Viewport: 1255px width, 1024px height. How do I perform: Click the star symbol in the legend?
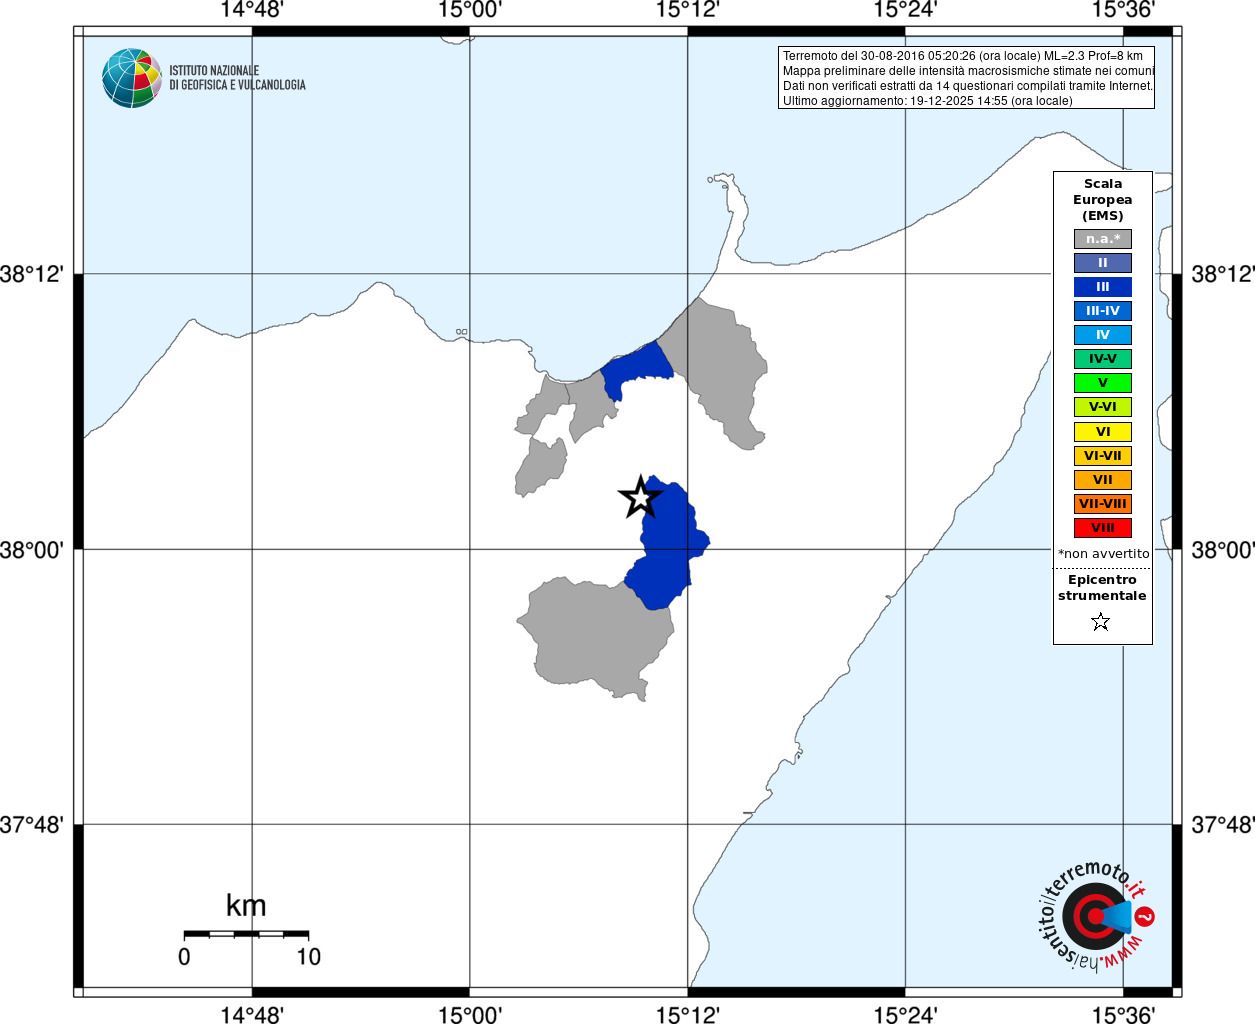coord(1101,622)
